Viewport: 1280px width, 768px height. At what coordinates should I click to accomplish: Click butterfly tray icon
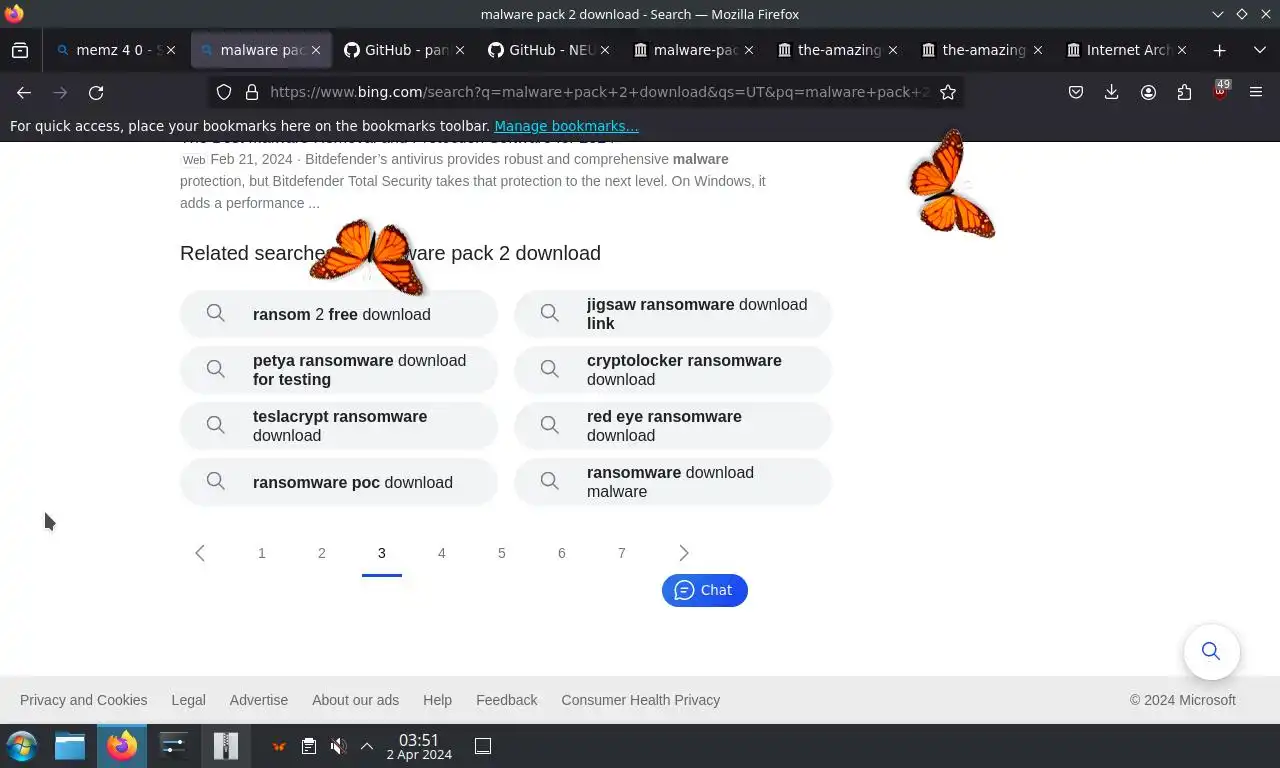click(279, 746)
